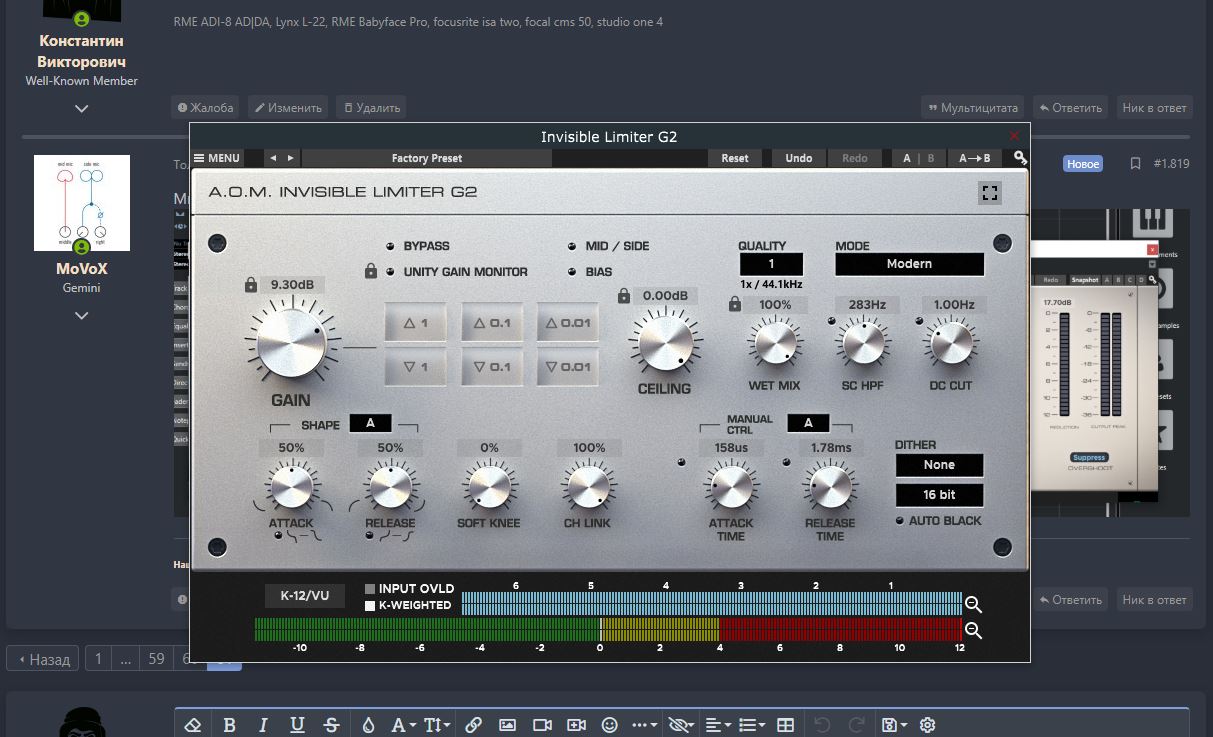Decrease gain by 0.01 with down triangle button
The image size is (1213, 737).
[x=568, y=367]
